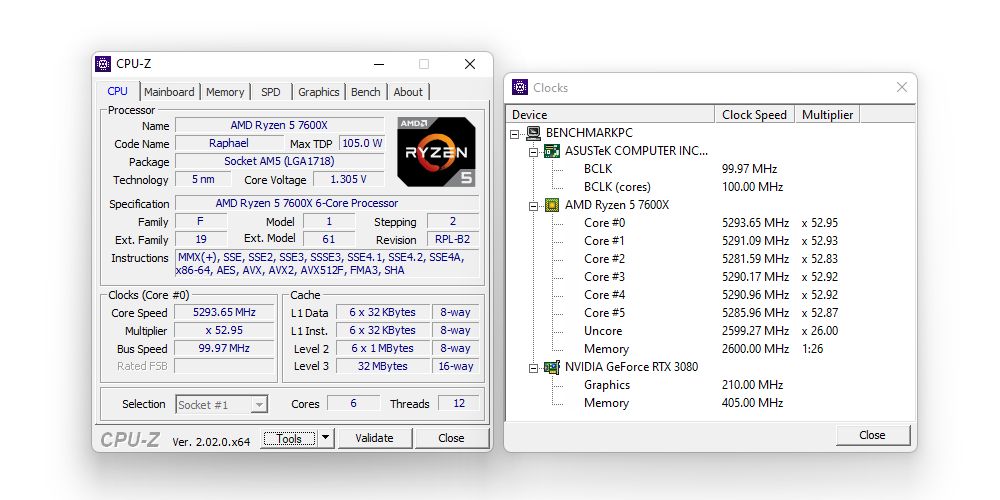Click the 405.00 MHz GPU memory value
The image size is (1000, 500).
click(x=752, y=403)
